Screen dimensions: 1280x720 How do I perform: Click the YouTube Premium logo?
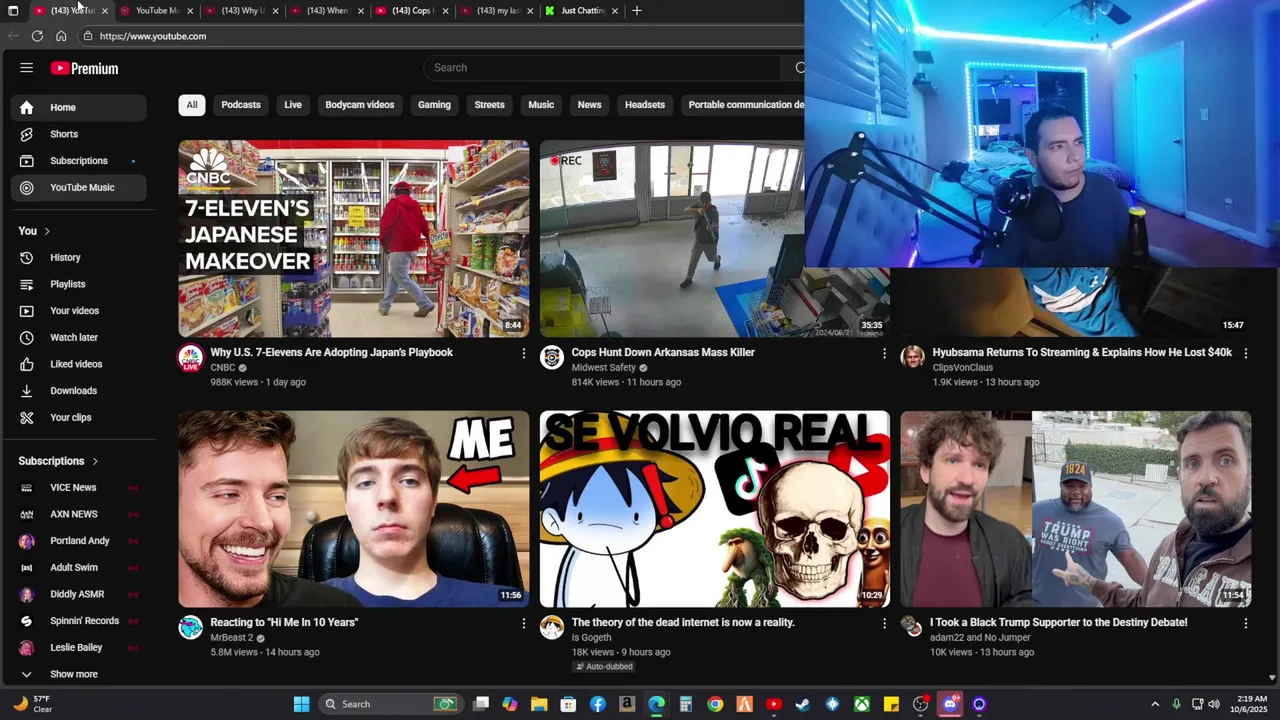tap(85, 68)
